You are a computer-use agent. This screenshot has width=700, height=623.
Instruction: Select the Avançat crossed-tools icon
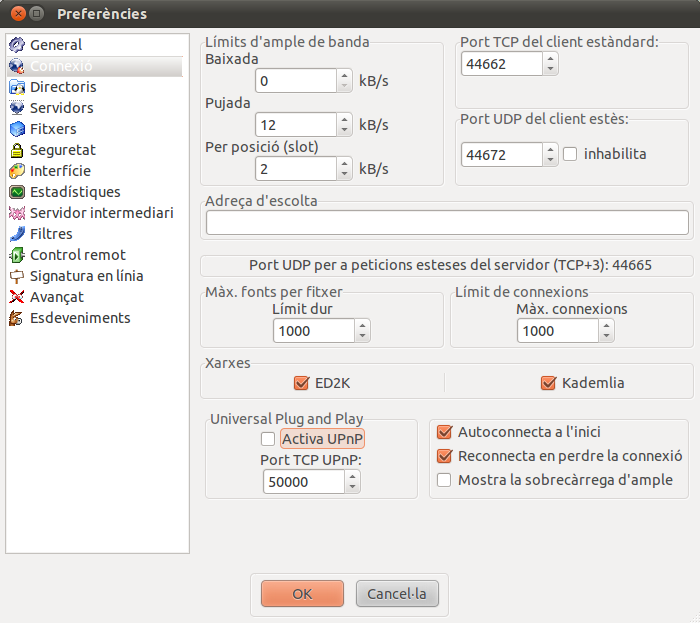17,297
